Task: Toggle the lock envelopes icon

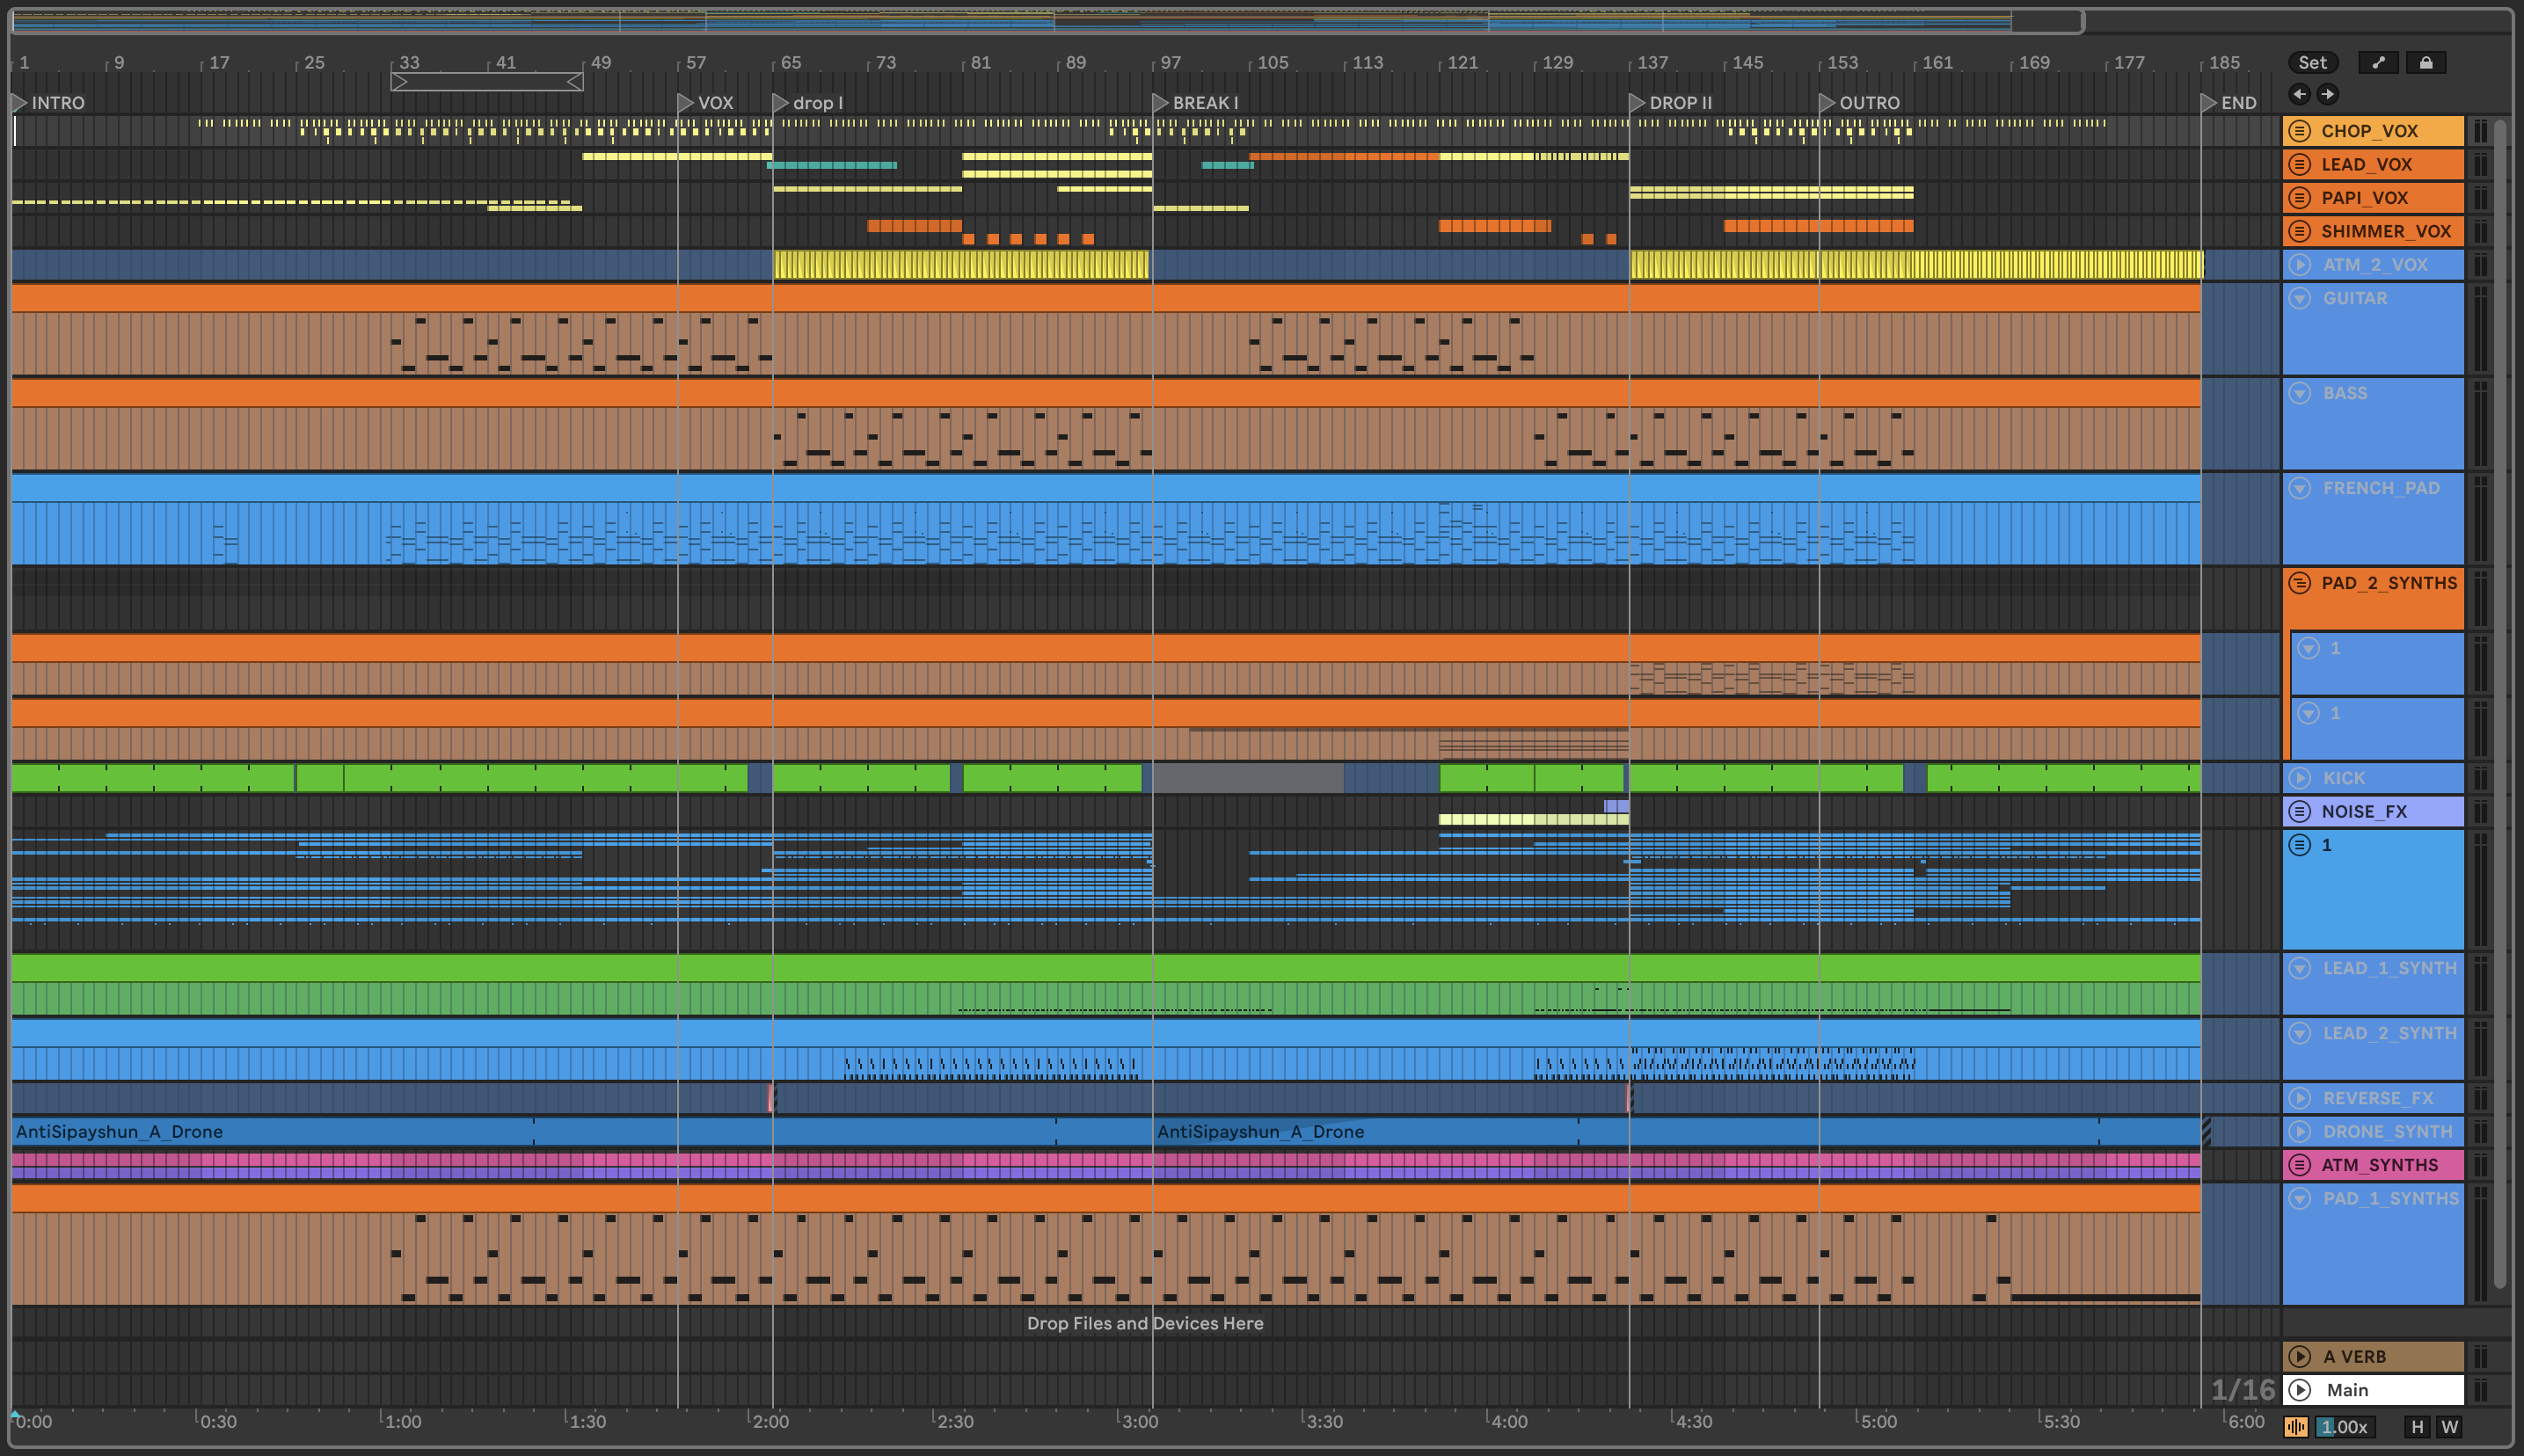Action: 2425,62
